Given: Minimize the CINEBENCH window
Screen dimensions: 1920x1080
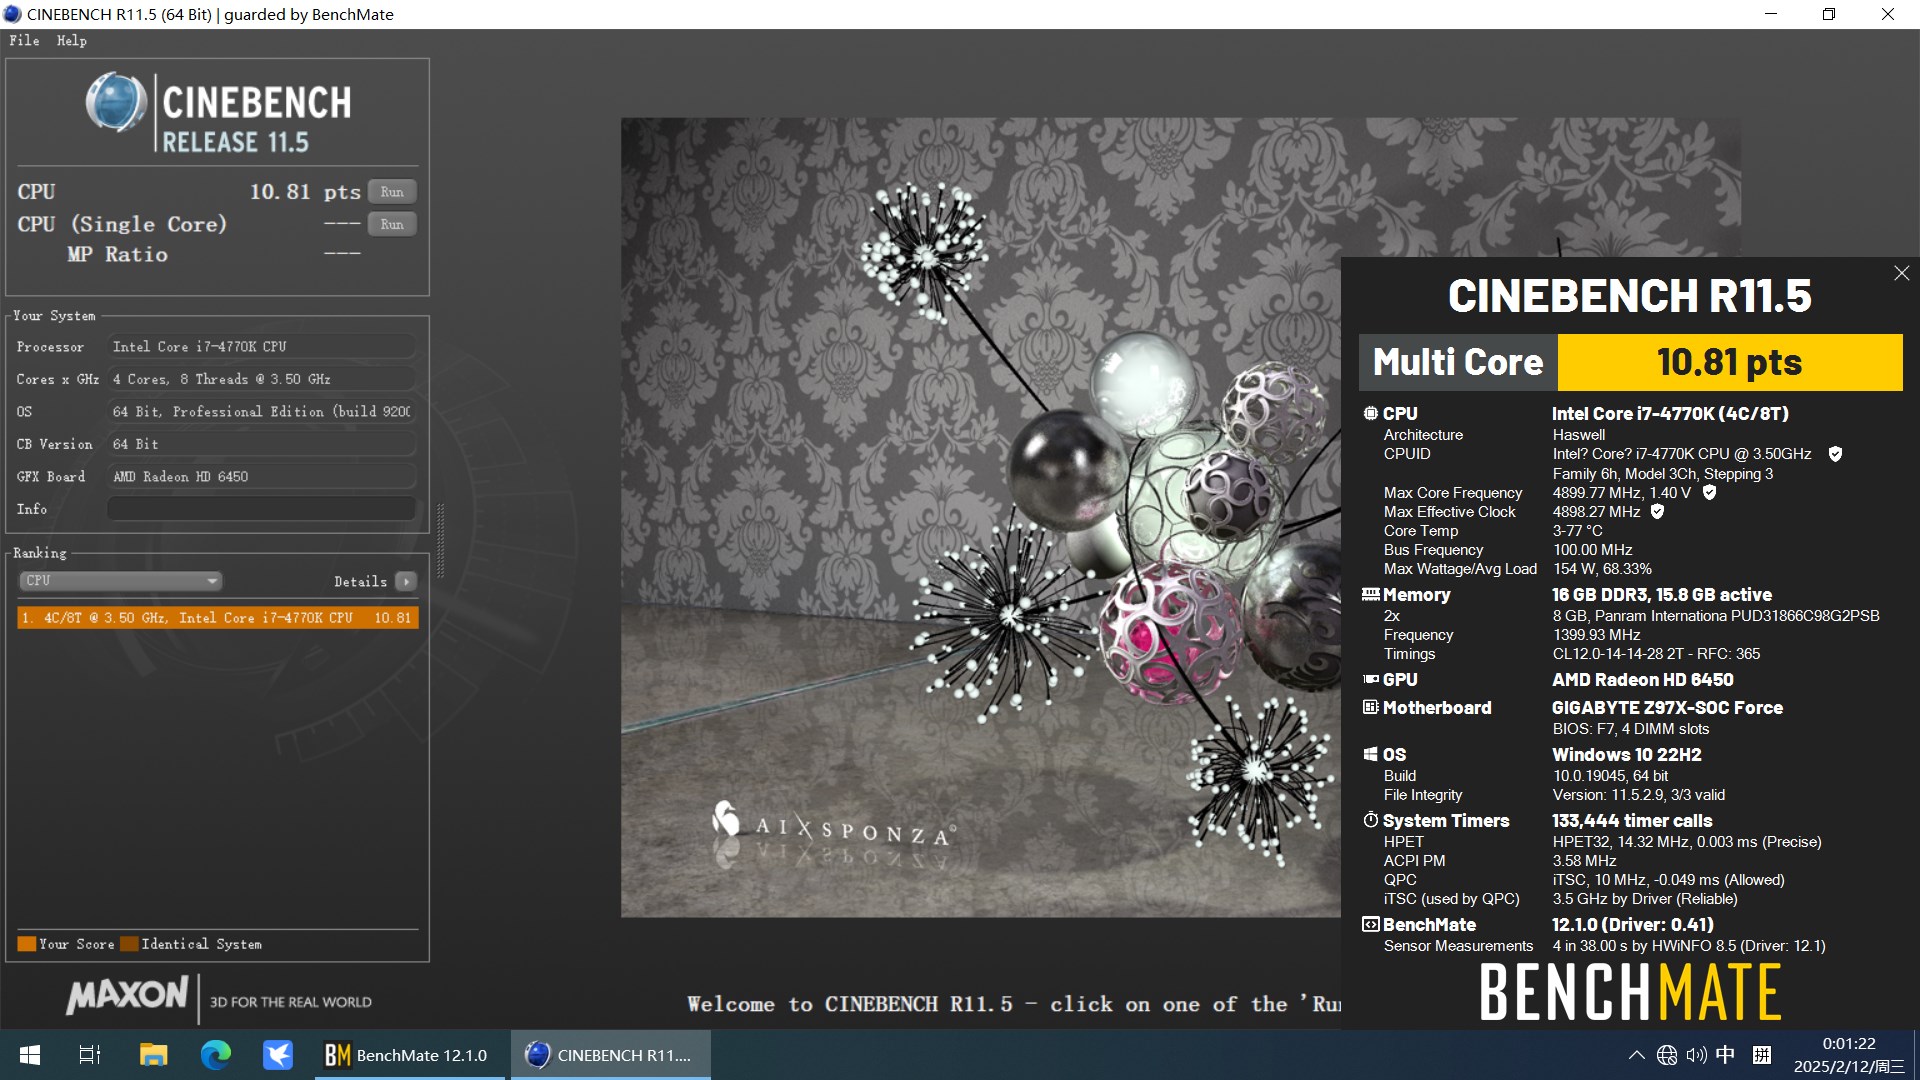Looking at the screenshot, I should 1770,14.
